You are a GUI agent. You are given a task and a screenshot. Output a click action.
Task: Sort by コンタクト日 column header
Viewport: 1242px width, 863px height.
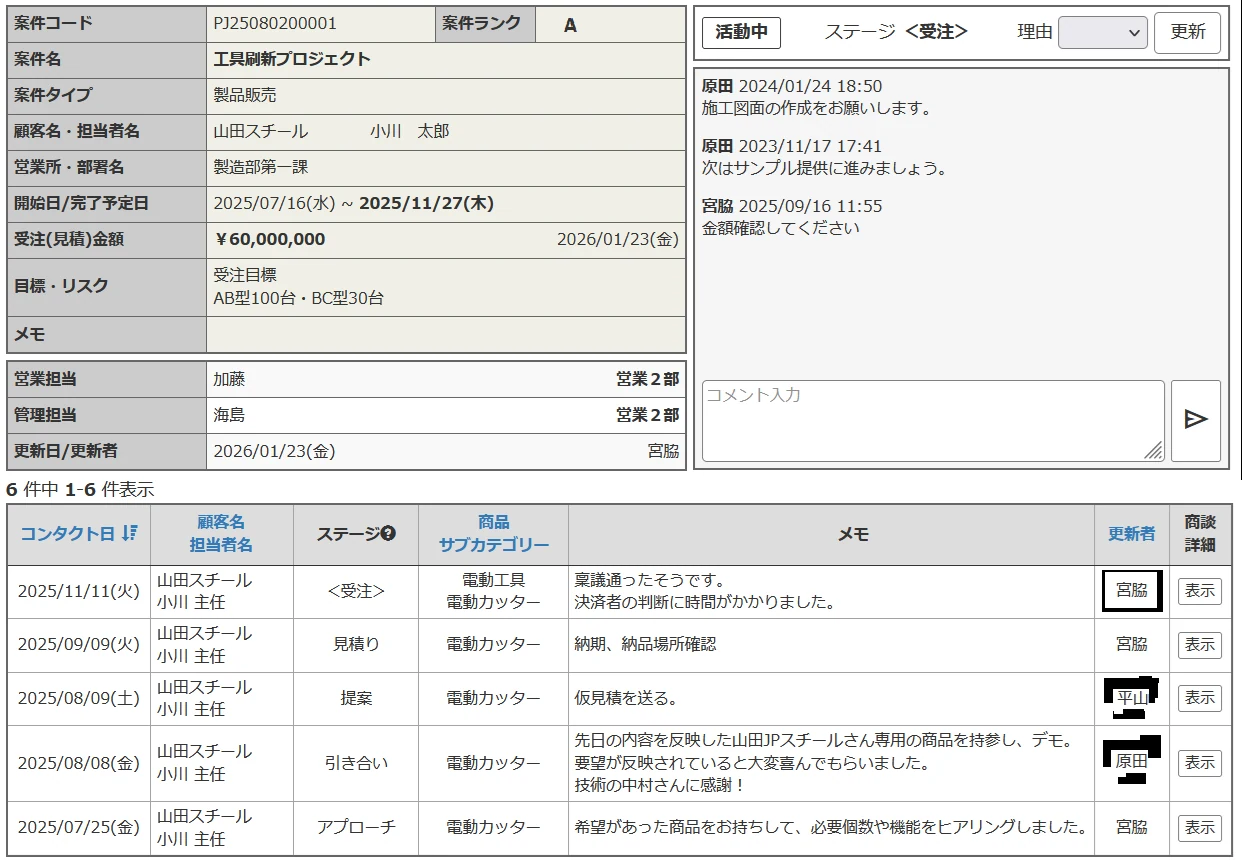point(67,534)
